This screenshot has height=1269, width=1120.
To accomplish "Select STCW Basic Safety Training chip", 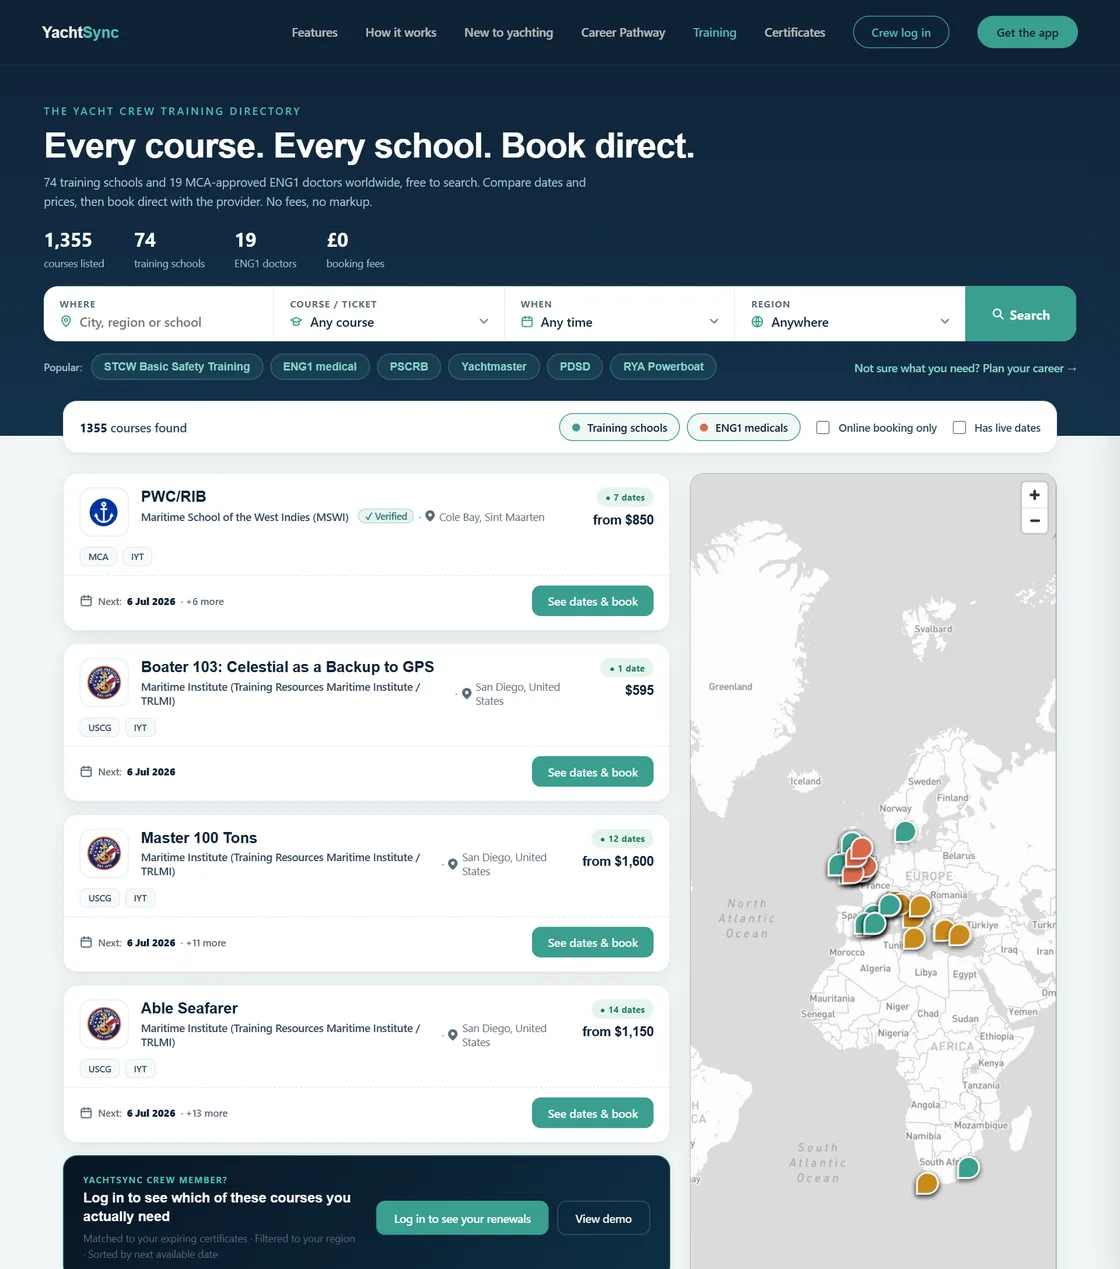I will click(177, 367).
